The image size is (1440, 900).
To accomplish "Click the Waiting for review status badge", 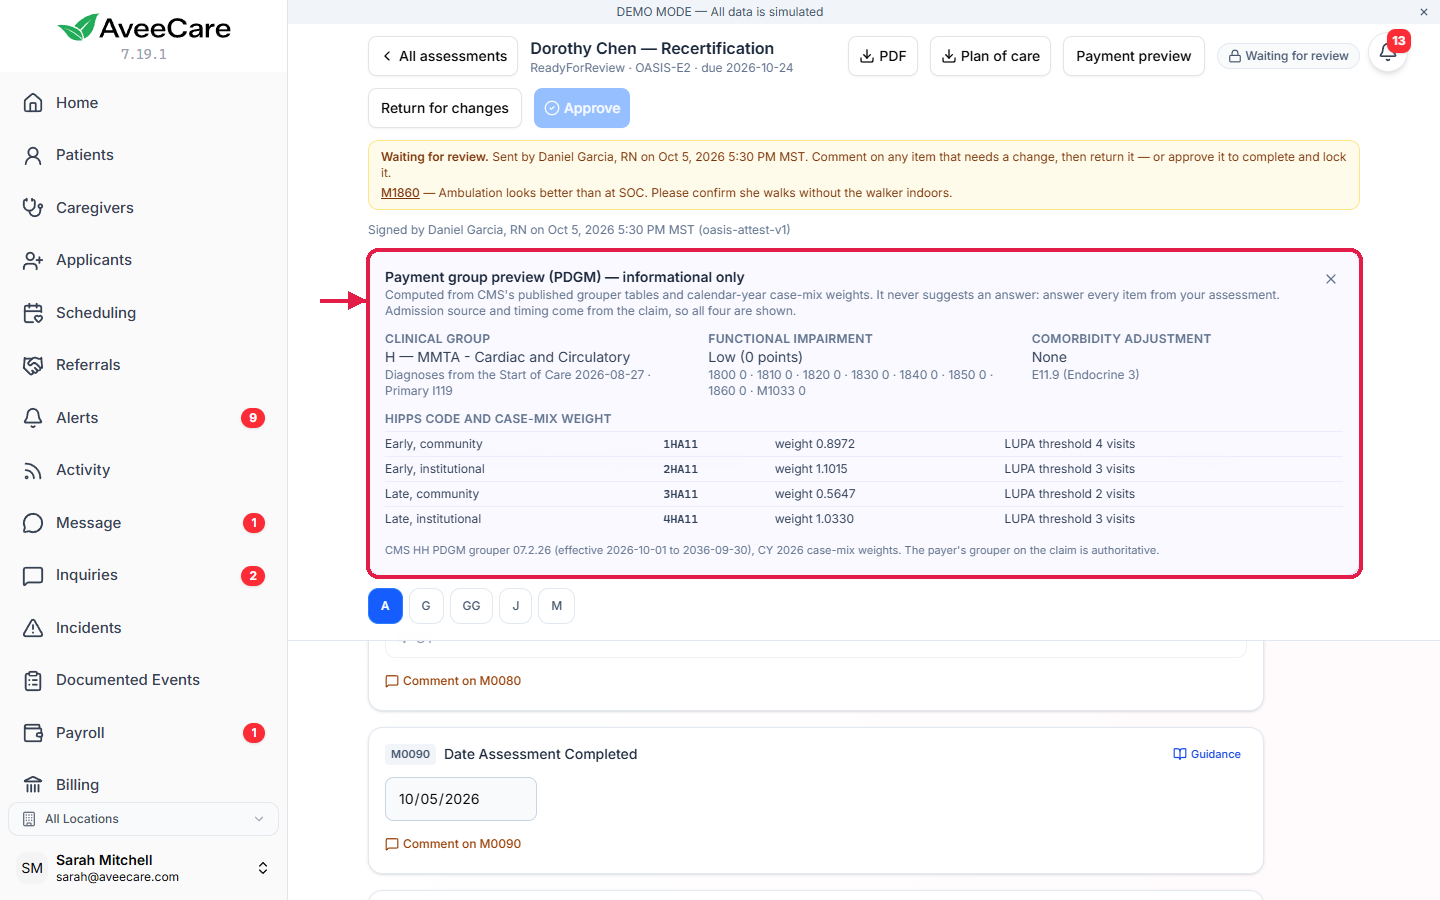I will [1289, 56].
